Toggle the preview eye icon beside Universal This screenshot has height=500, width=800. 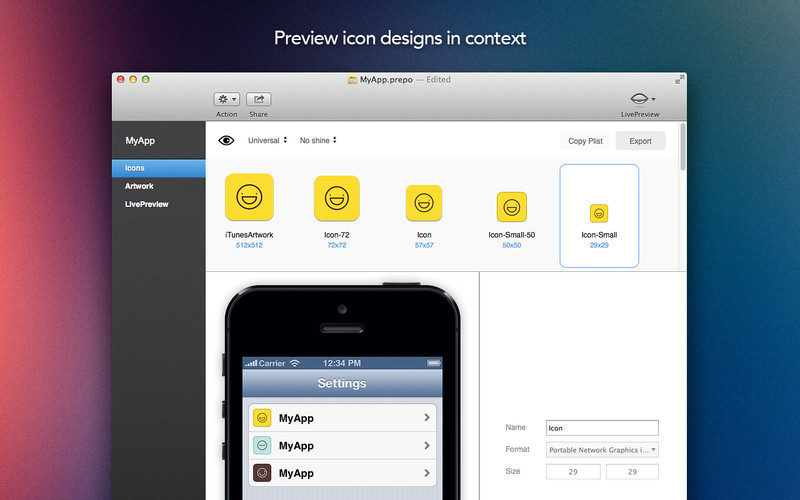pos(226,140)
